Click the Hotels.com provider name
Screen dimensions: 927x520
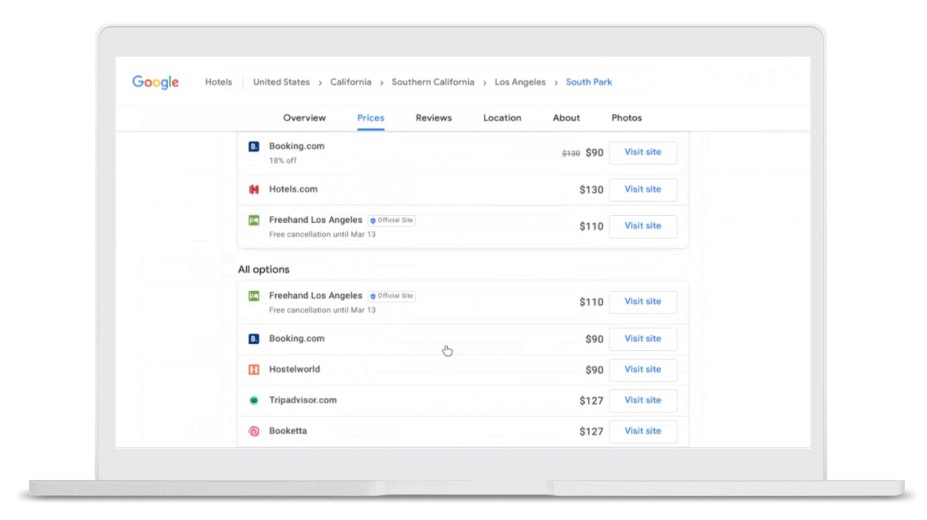pyautogui.click(x=293, y=189)
